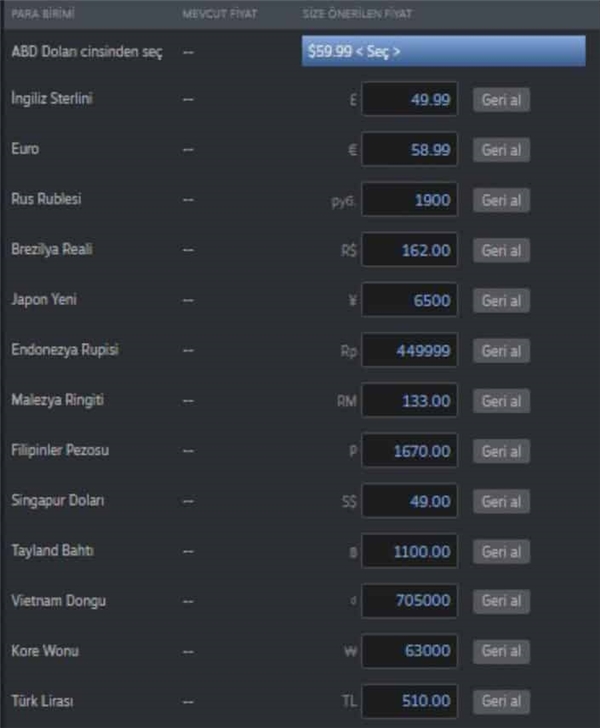Click the Turkish Lira 510.00 field
This screenshot has height=728, width=600.
410,700
